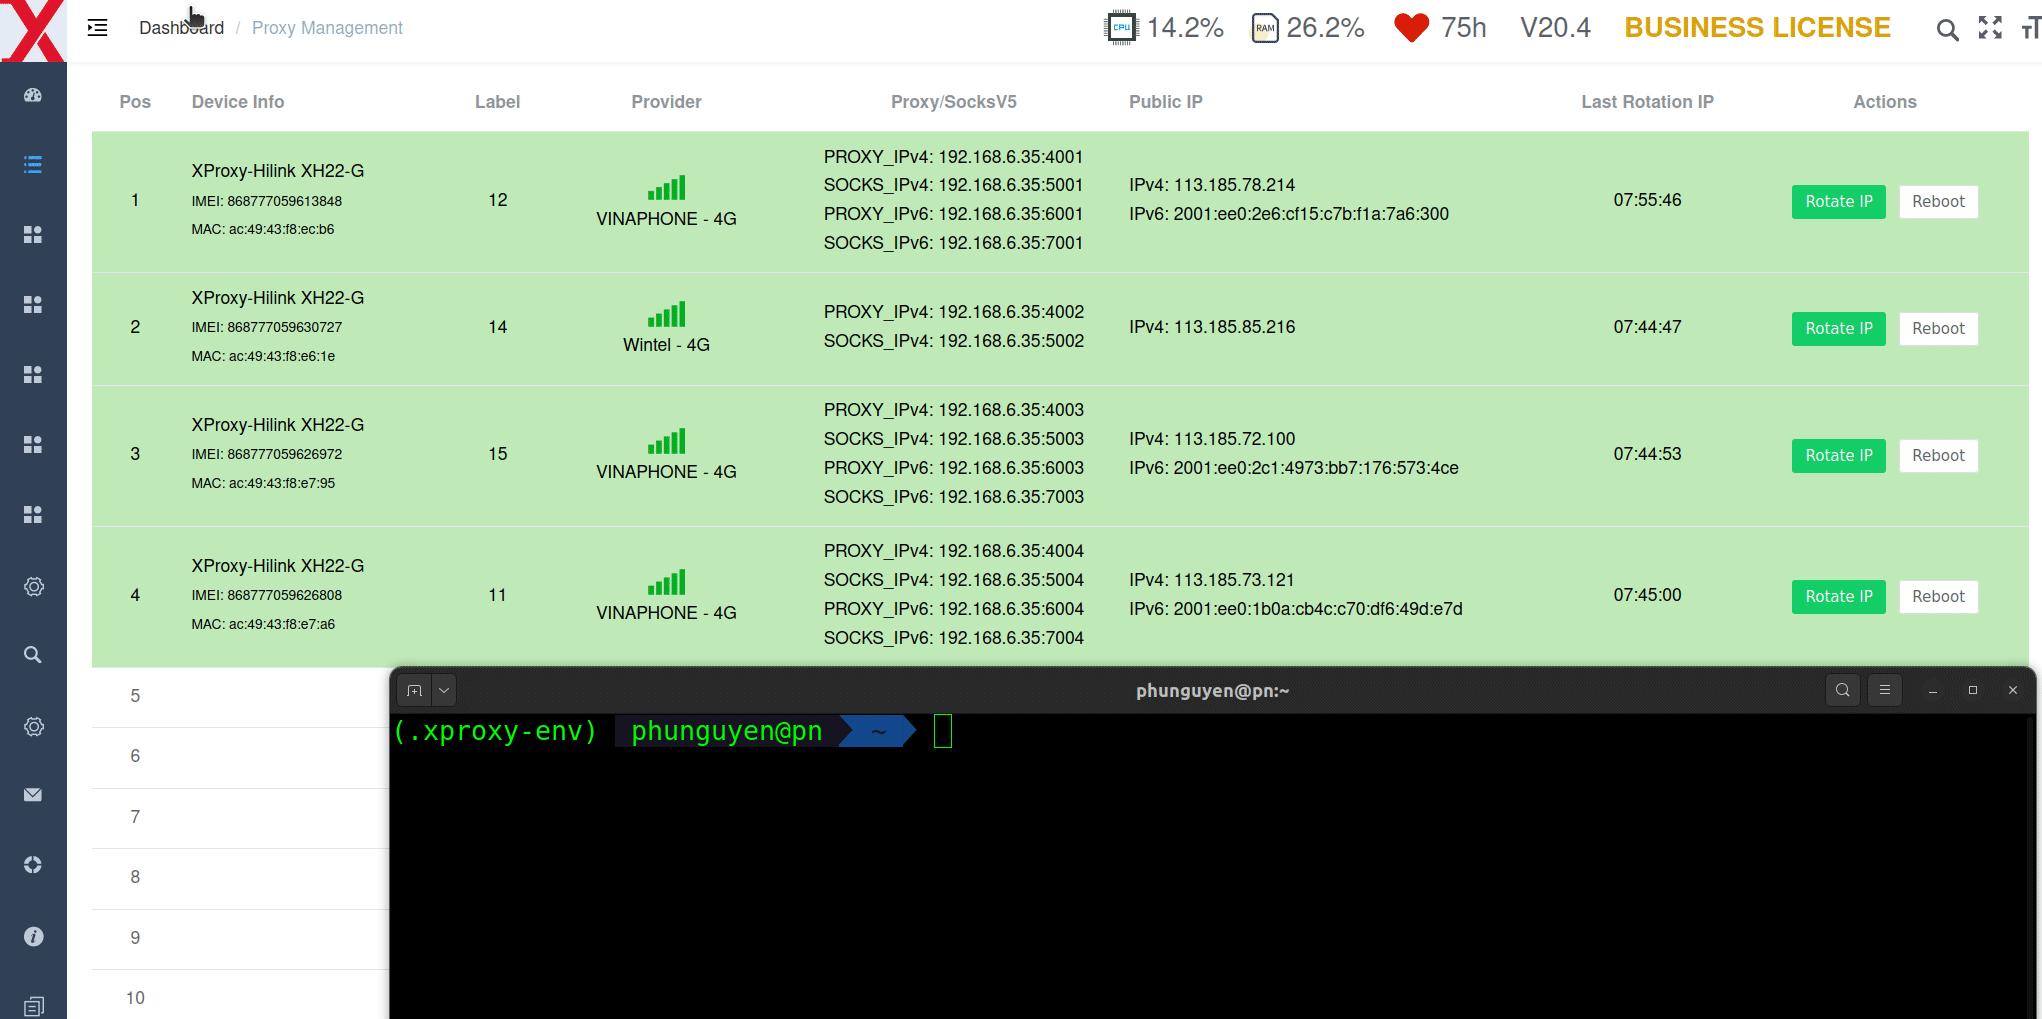The image size is (2042, 1019).
Task: Open the terminal search button
Action: (x=1842, y=690)
